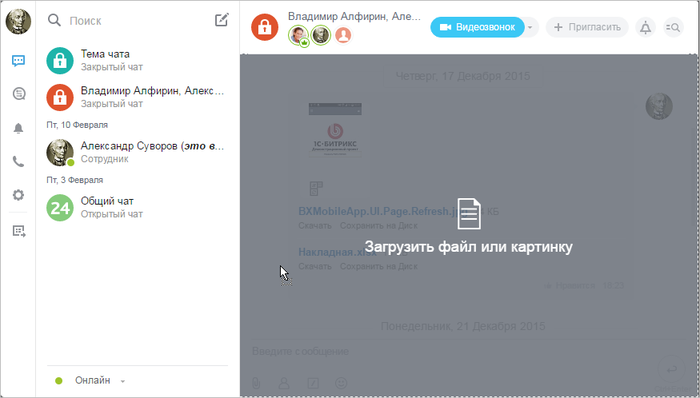Click the Пригласить button
Image resolution: width=700 pixels, height=398 pixels.
(587, 27)
